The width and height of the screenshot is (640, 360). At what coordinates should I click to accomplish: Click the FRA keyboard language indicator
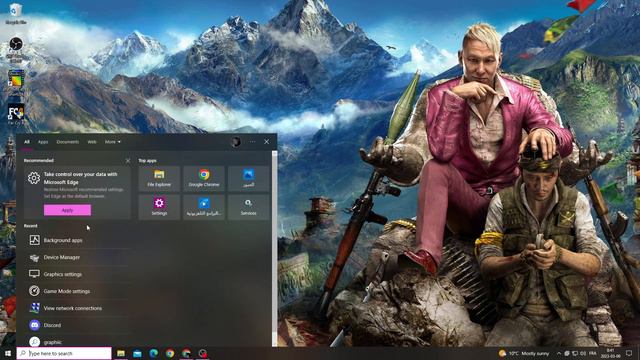coord(592,353)
